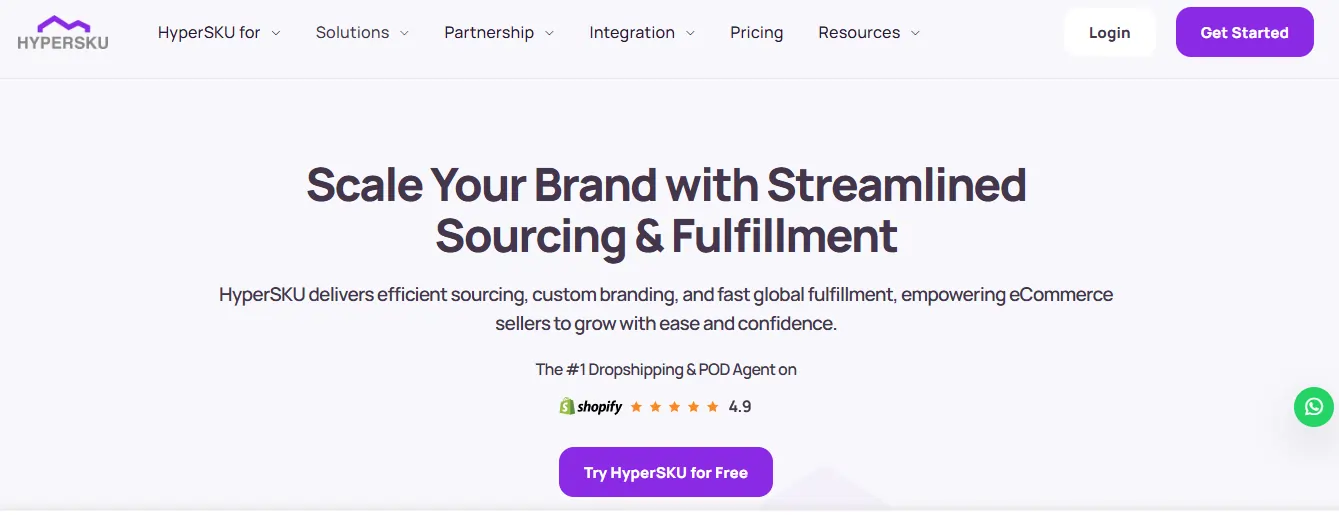Viewport: 1339px width, 515px height.
Task: Click the fifth orange rating star
Action: [712, 407]
